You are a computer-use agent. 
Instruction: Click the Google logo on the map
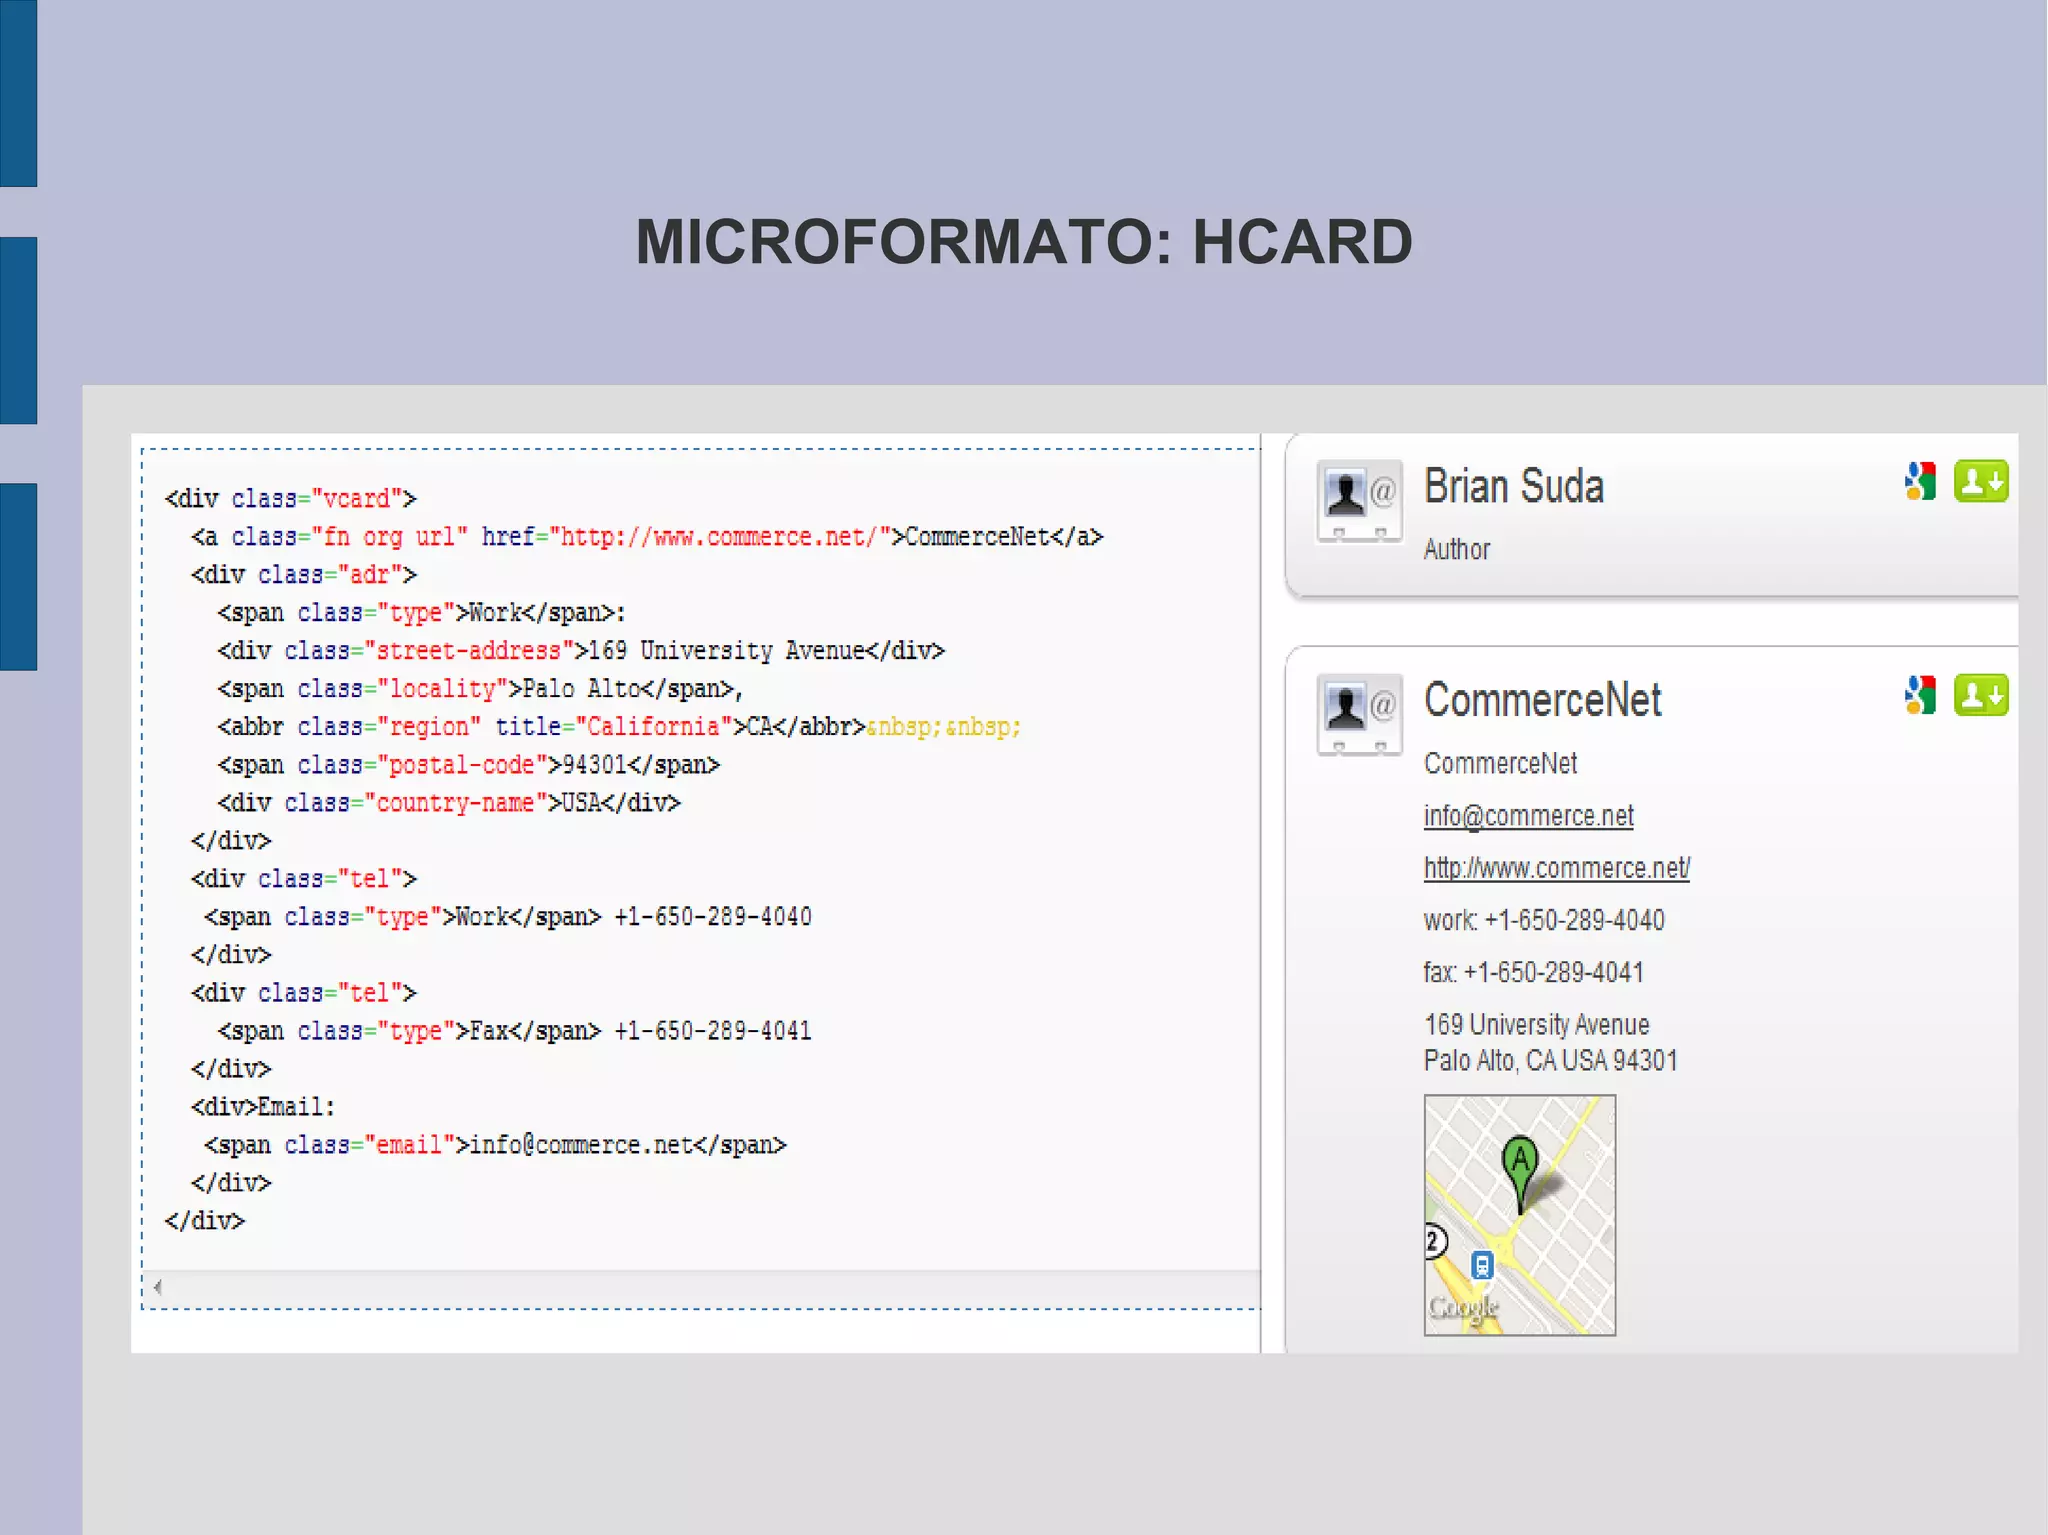coord(1462,1307)
